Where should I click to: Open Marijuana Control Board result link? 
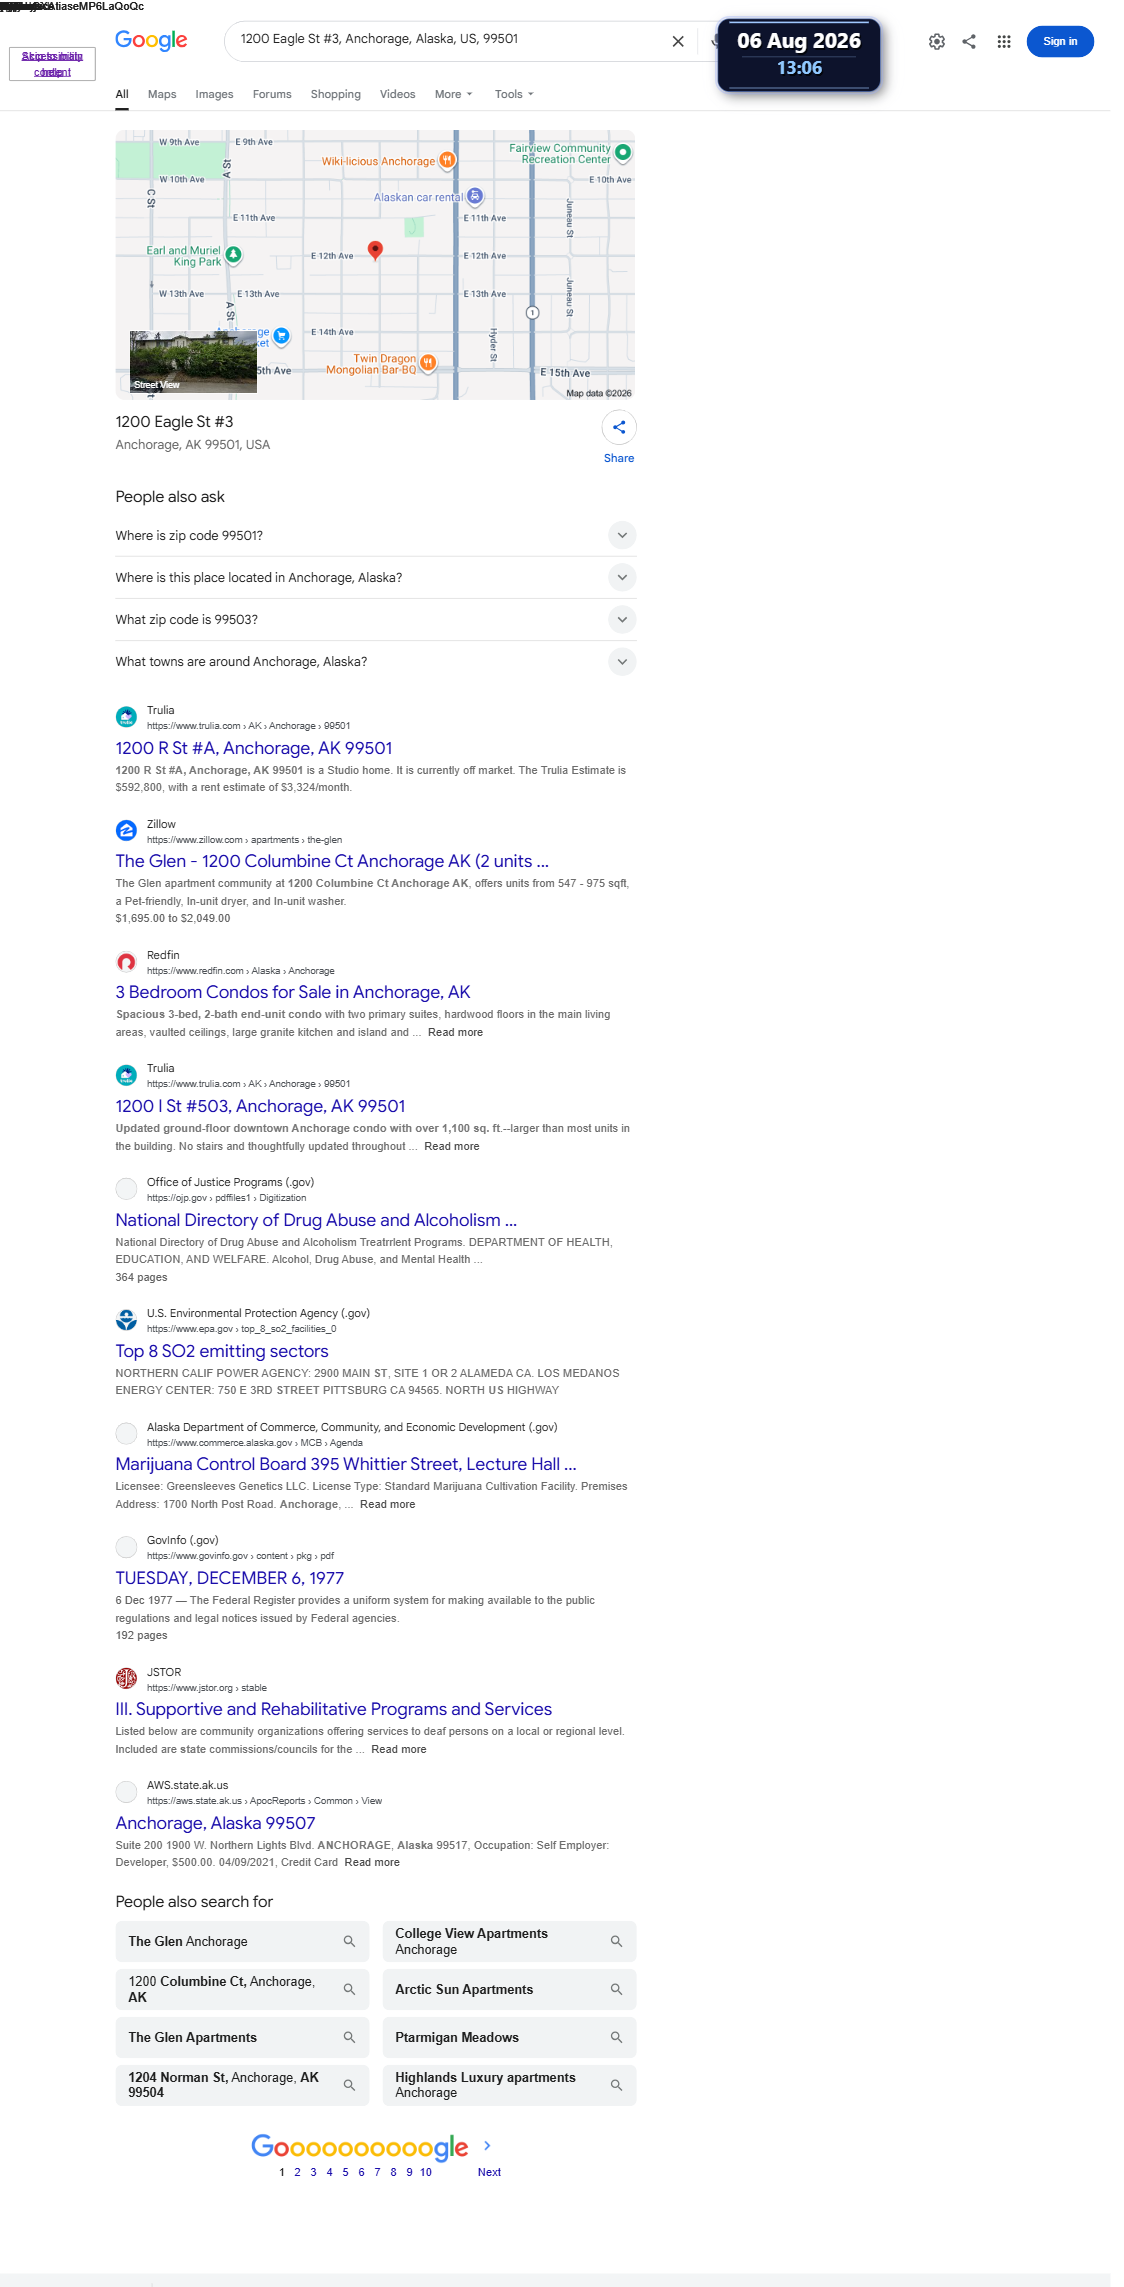pyautogui.click(x=346, y=1464)
